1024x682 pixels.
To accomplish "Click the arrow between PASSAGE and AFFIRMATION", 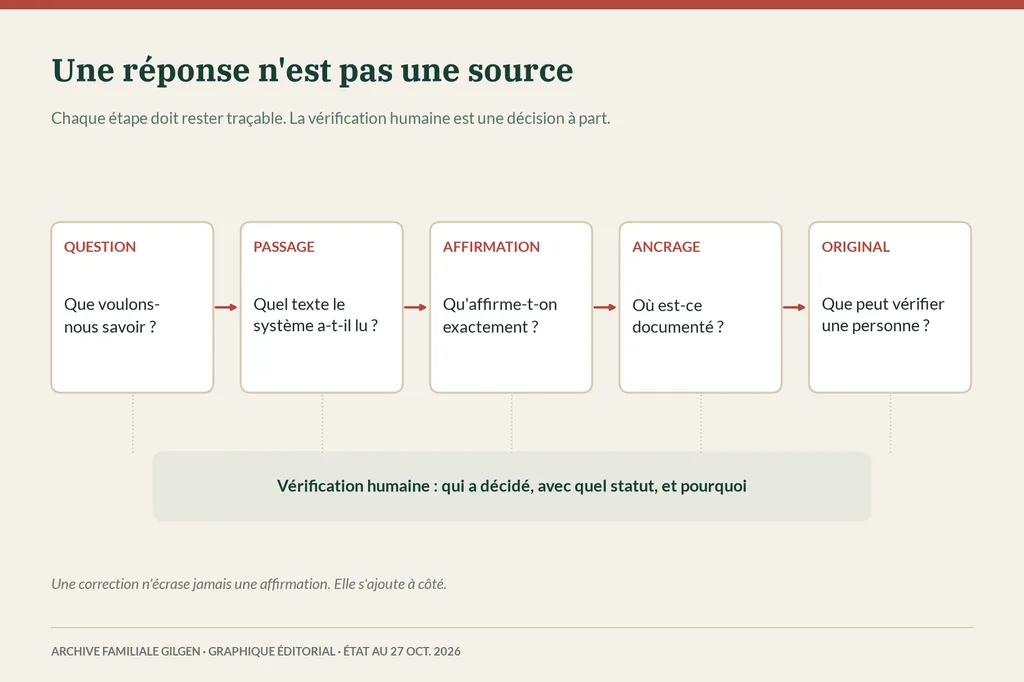I will pyautogui.click(x=415, y=307).
